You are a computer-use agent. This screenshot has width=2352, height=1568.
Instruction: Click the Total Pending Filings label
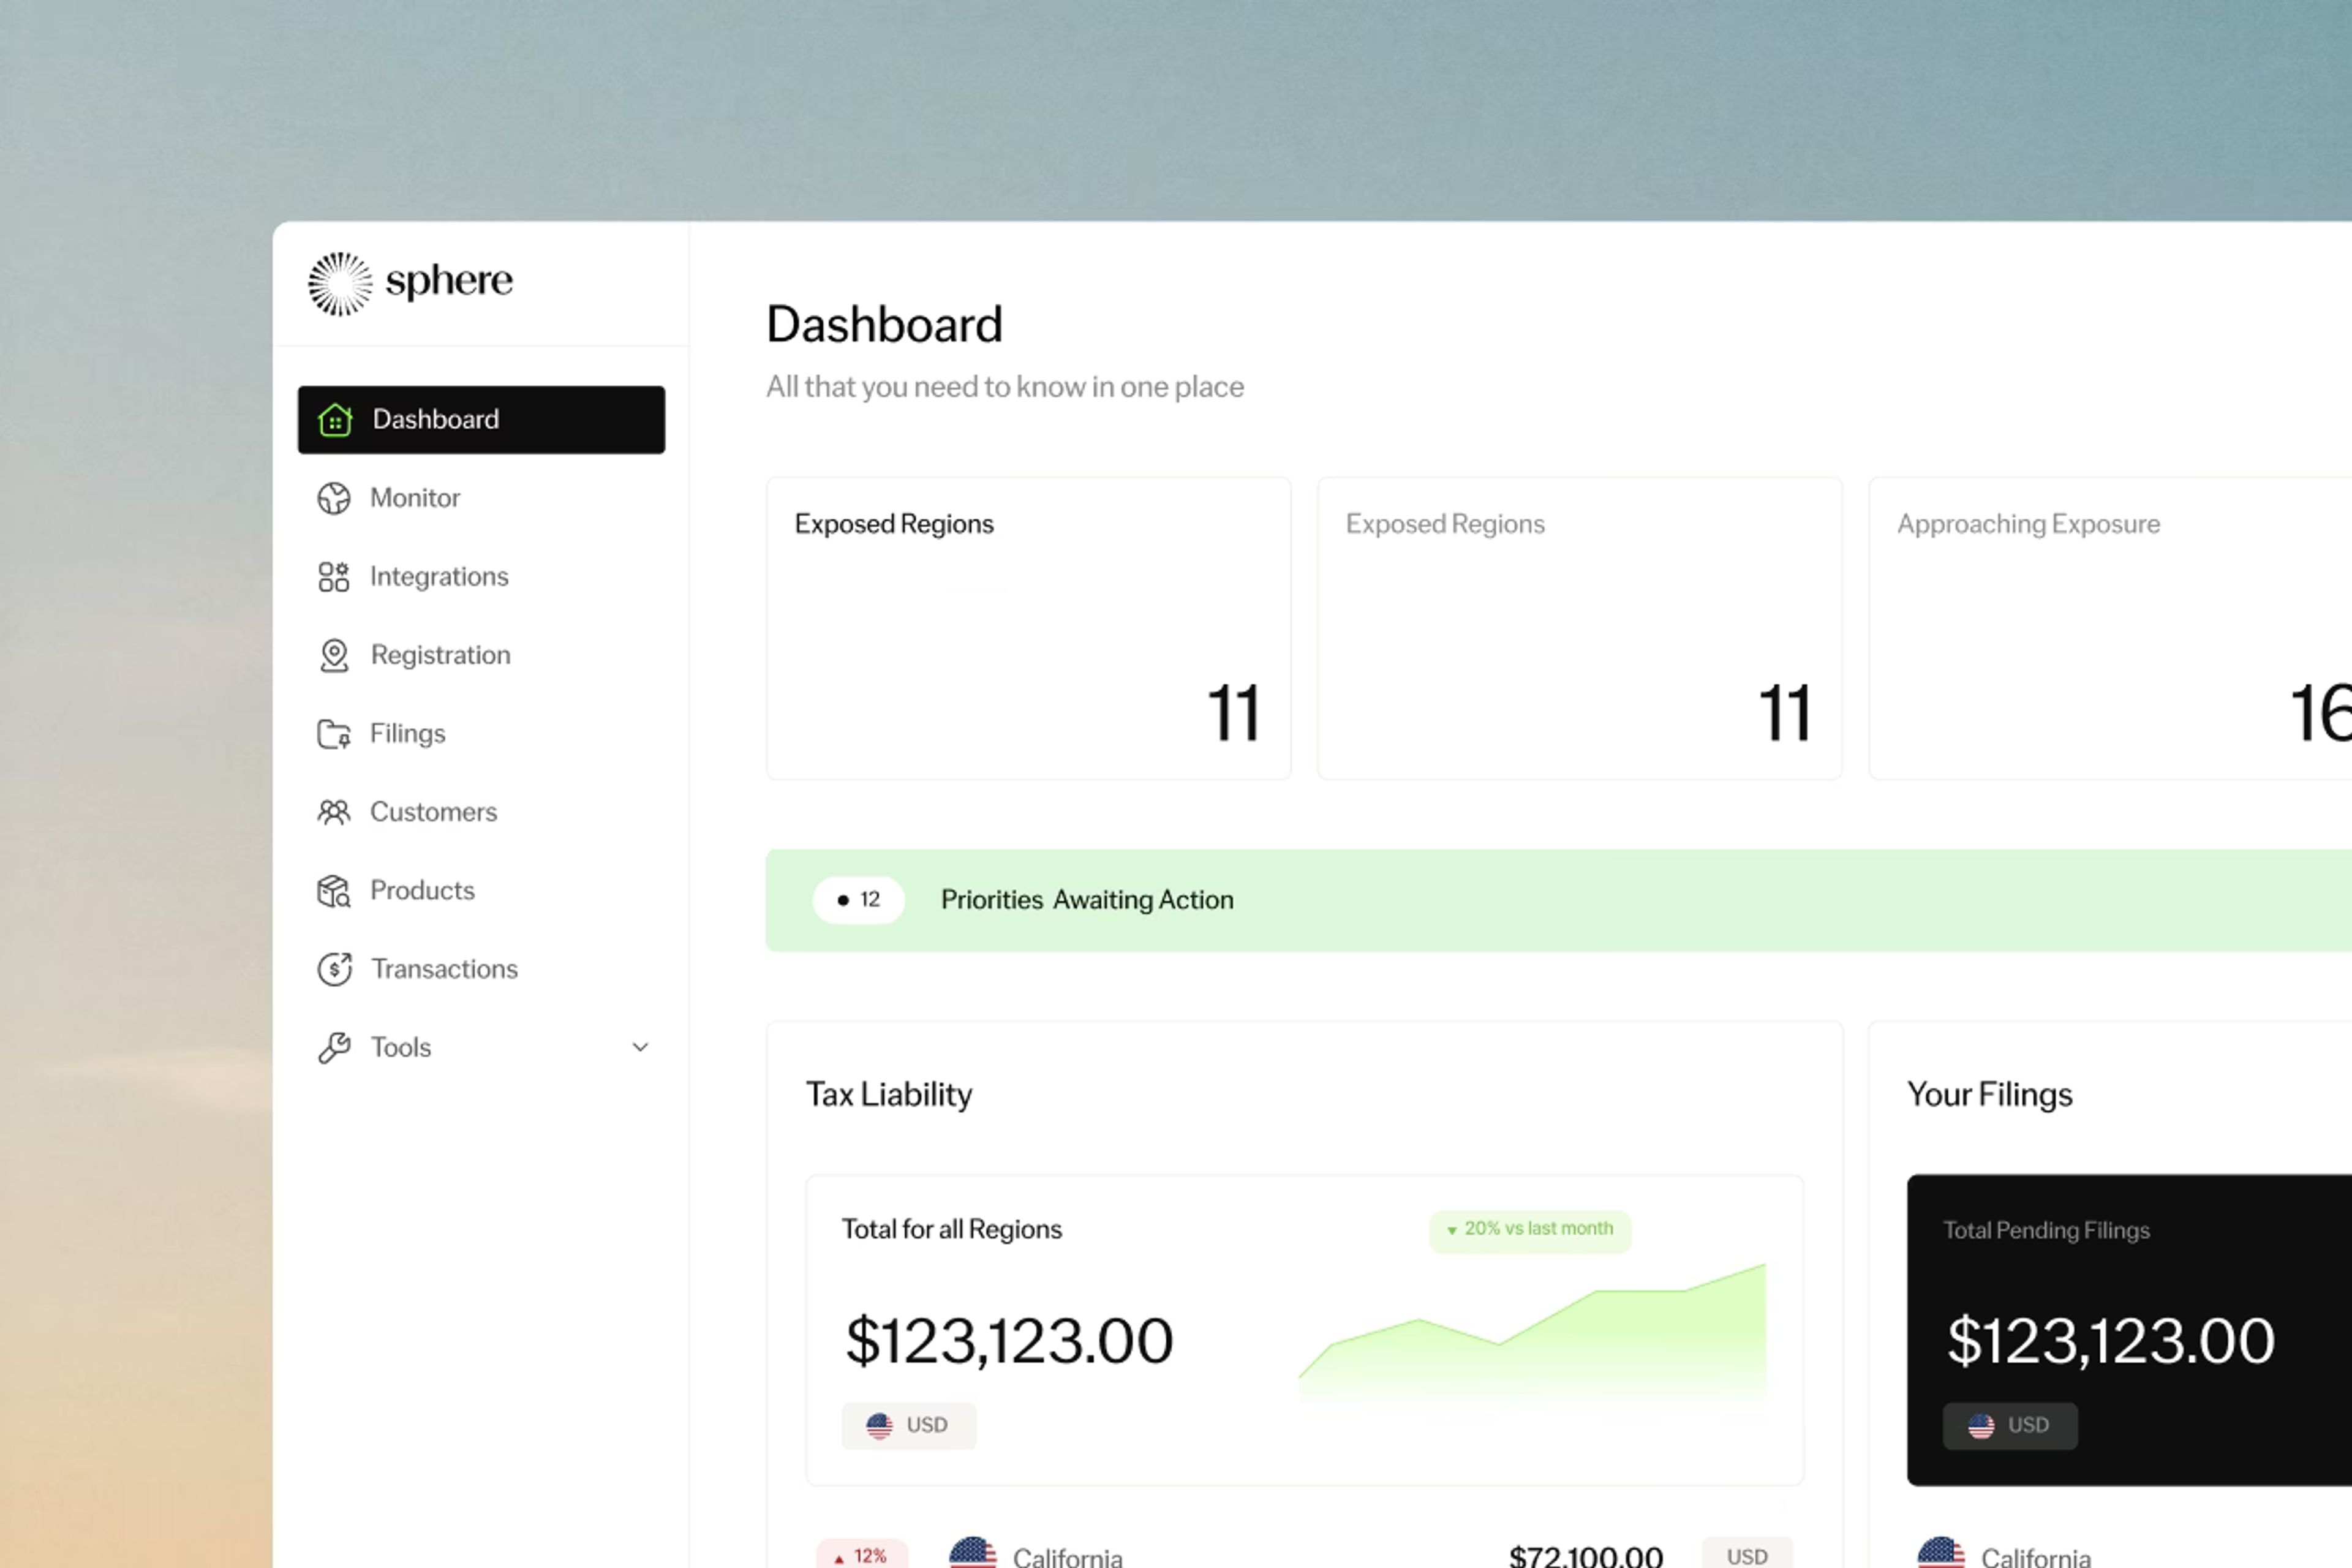pyautogui.click(x=2046, y=1230)
